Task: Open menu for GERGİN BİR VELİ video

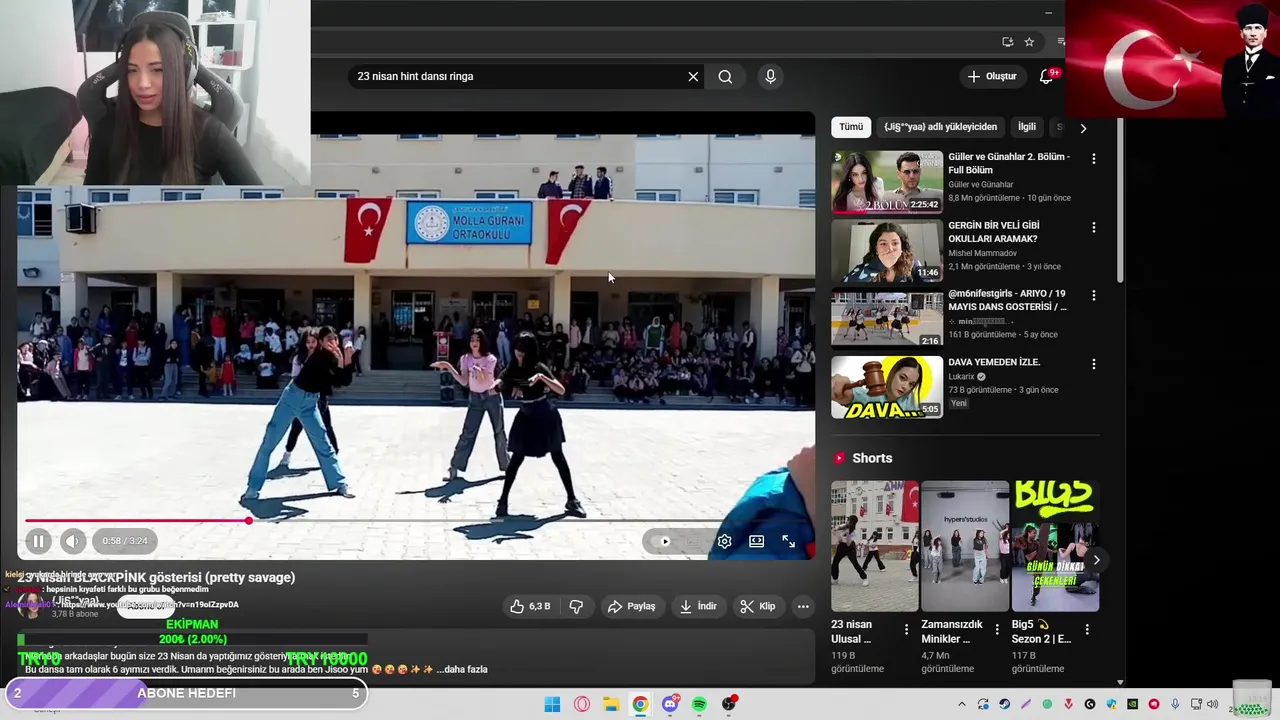Action: 1093,228
